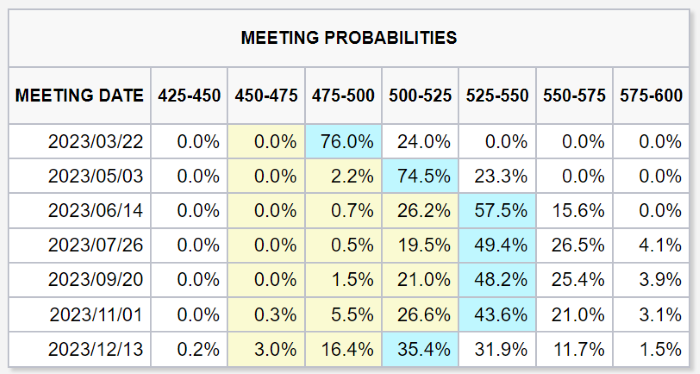Click the 35.4% highlighted December cell
700x374 pixels.
coord(421,349)
